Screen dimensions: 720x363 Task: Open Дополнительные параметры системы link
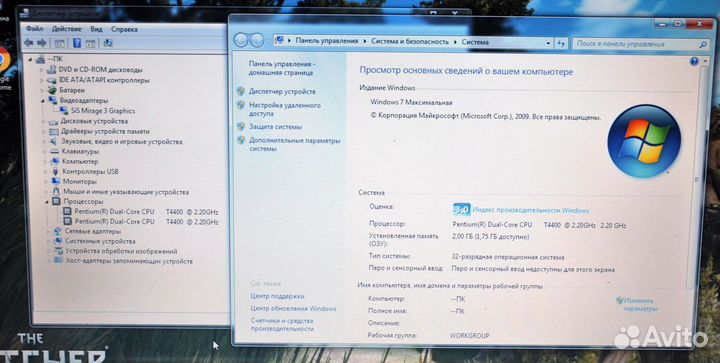[295, 145]
